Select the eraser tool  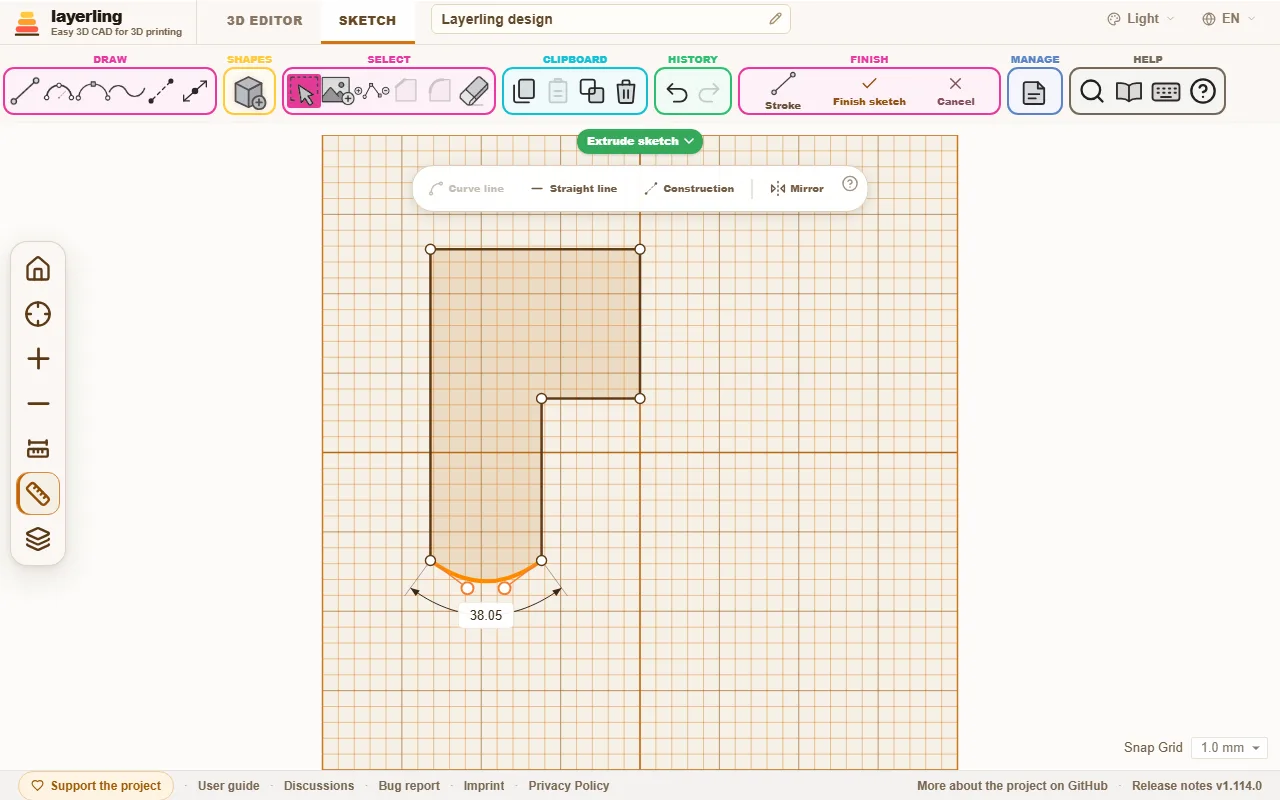(473, 92)
